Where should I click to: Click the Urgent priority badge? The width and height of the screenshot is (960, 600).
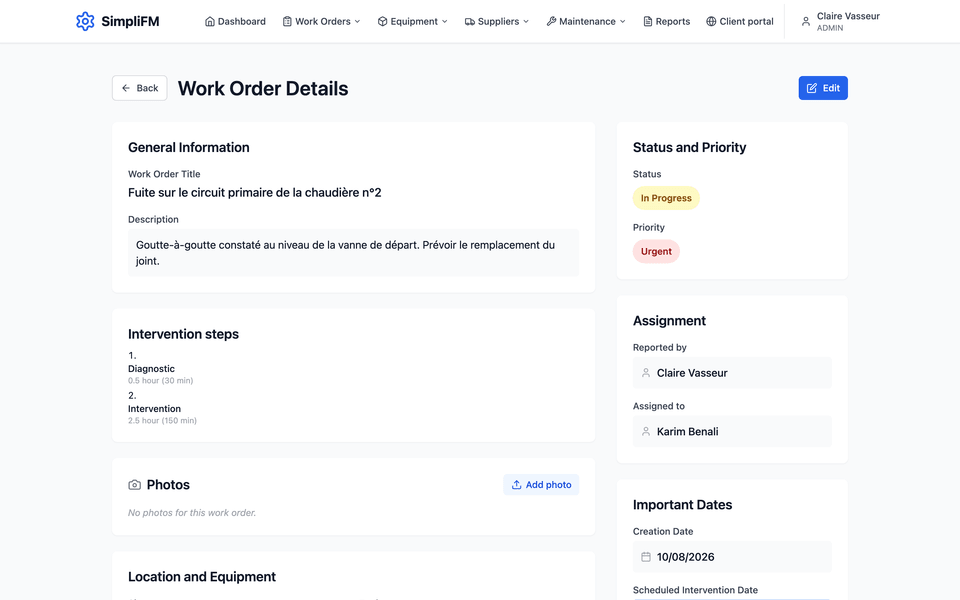(656, 251)
